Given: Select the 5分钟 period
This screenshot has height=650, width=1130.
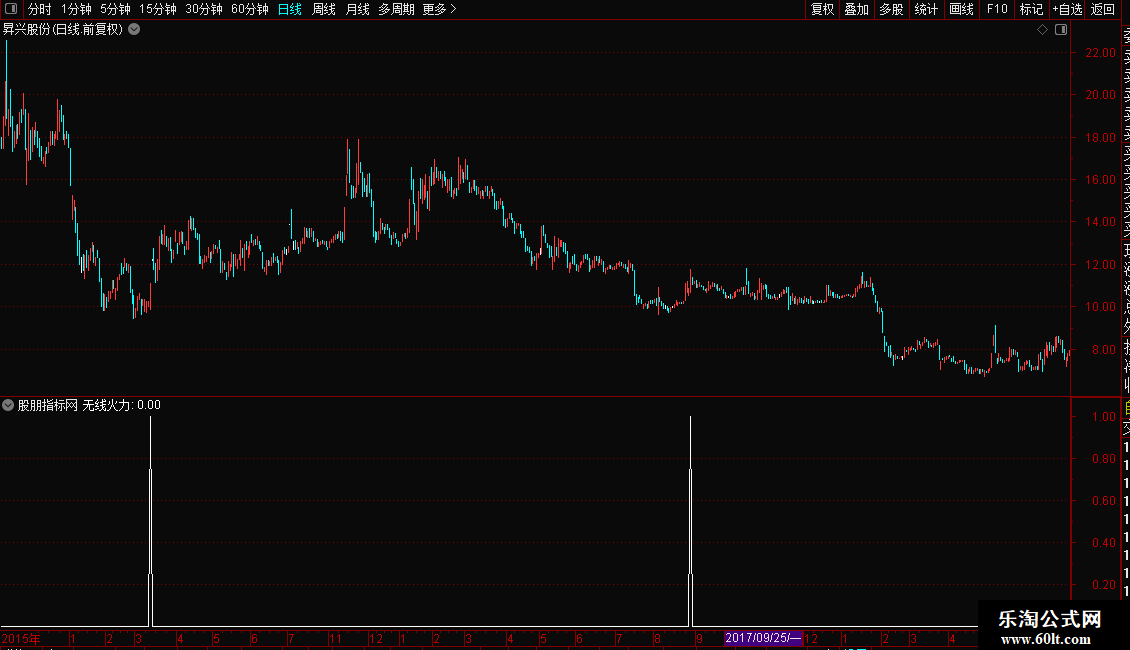Looking at the screenshot, I should click(115, 9).
